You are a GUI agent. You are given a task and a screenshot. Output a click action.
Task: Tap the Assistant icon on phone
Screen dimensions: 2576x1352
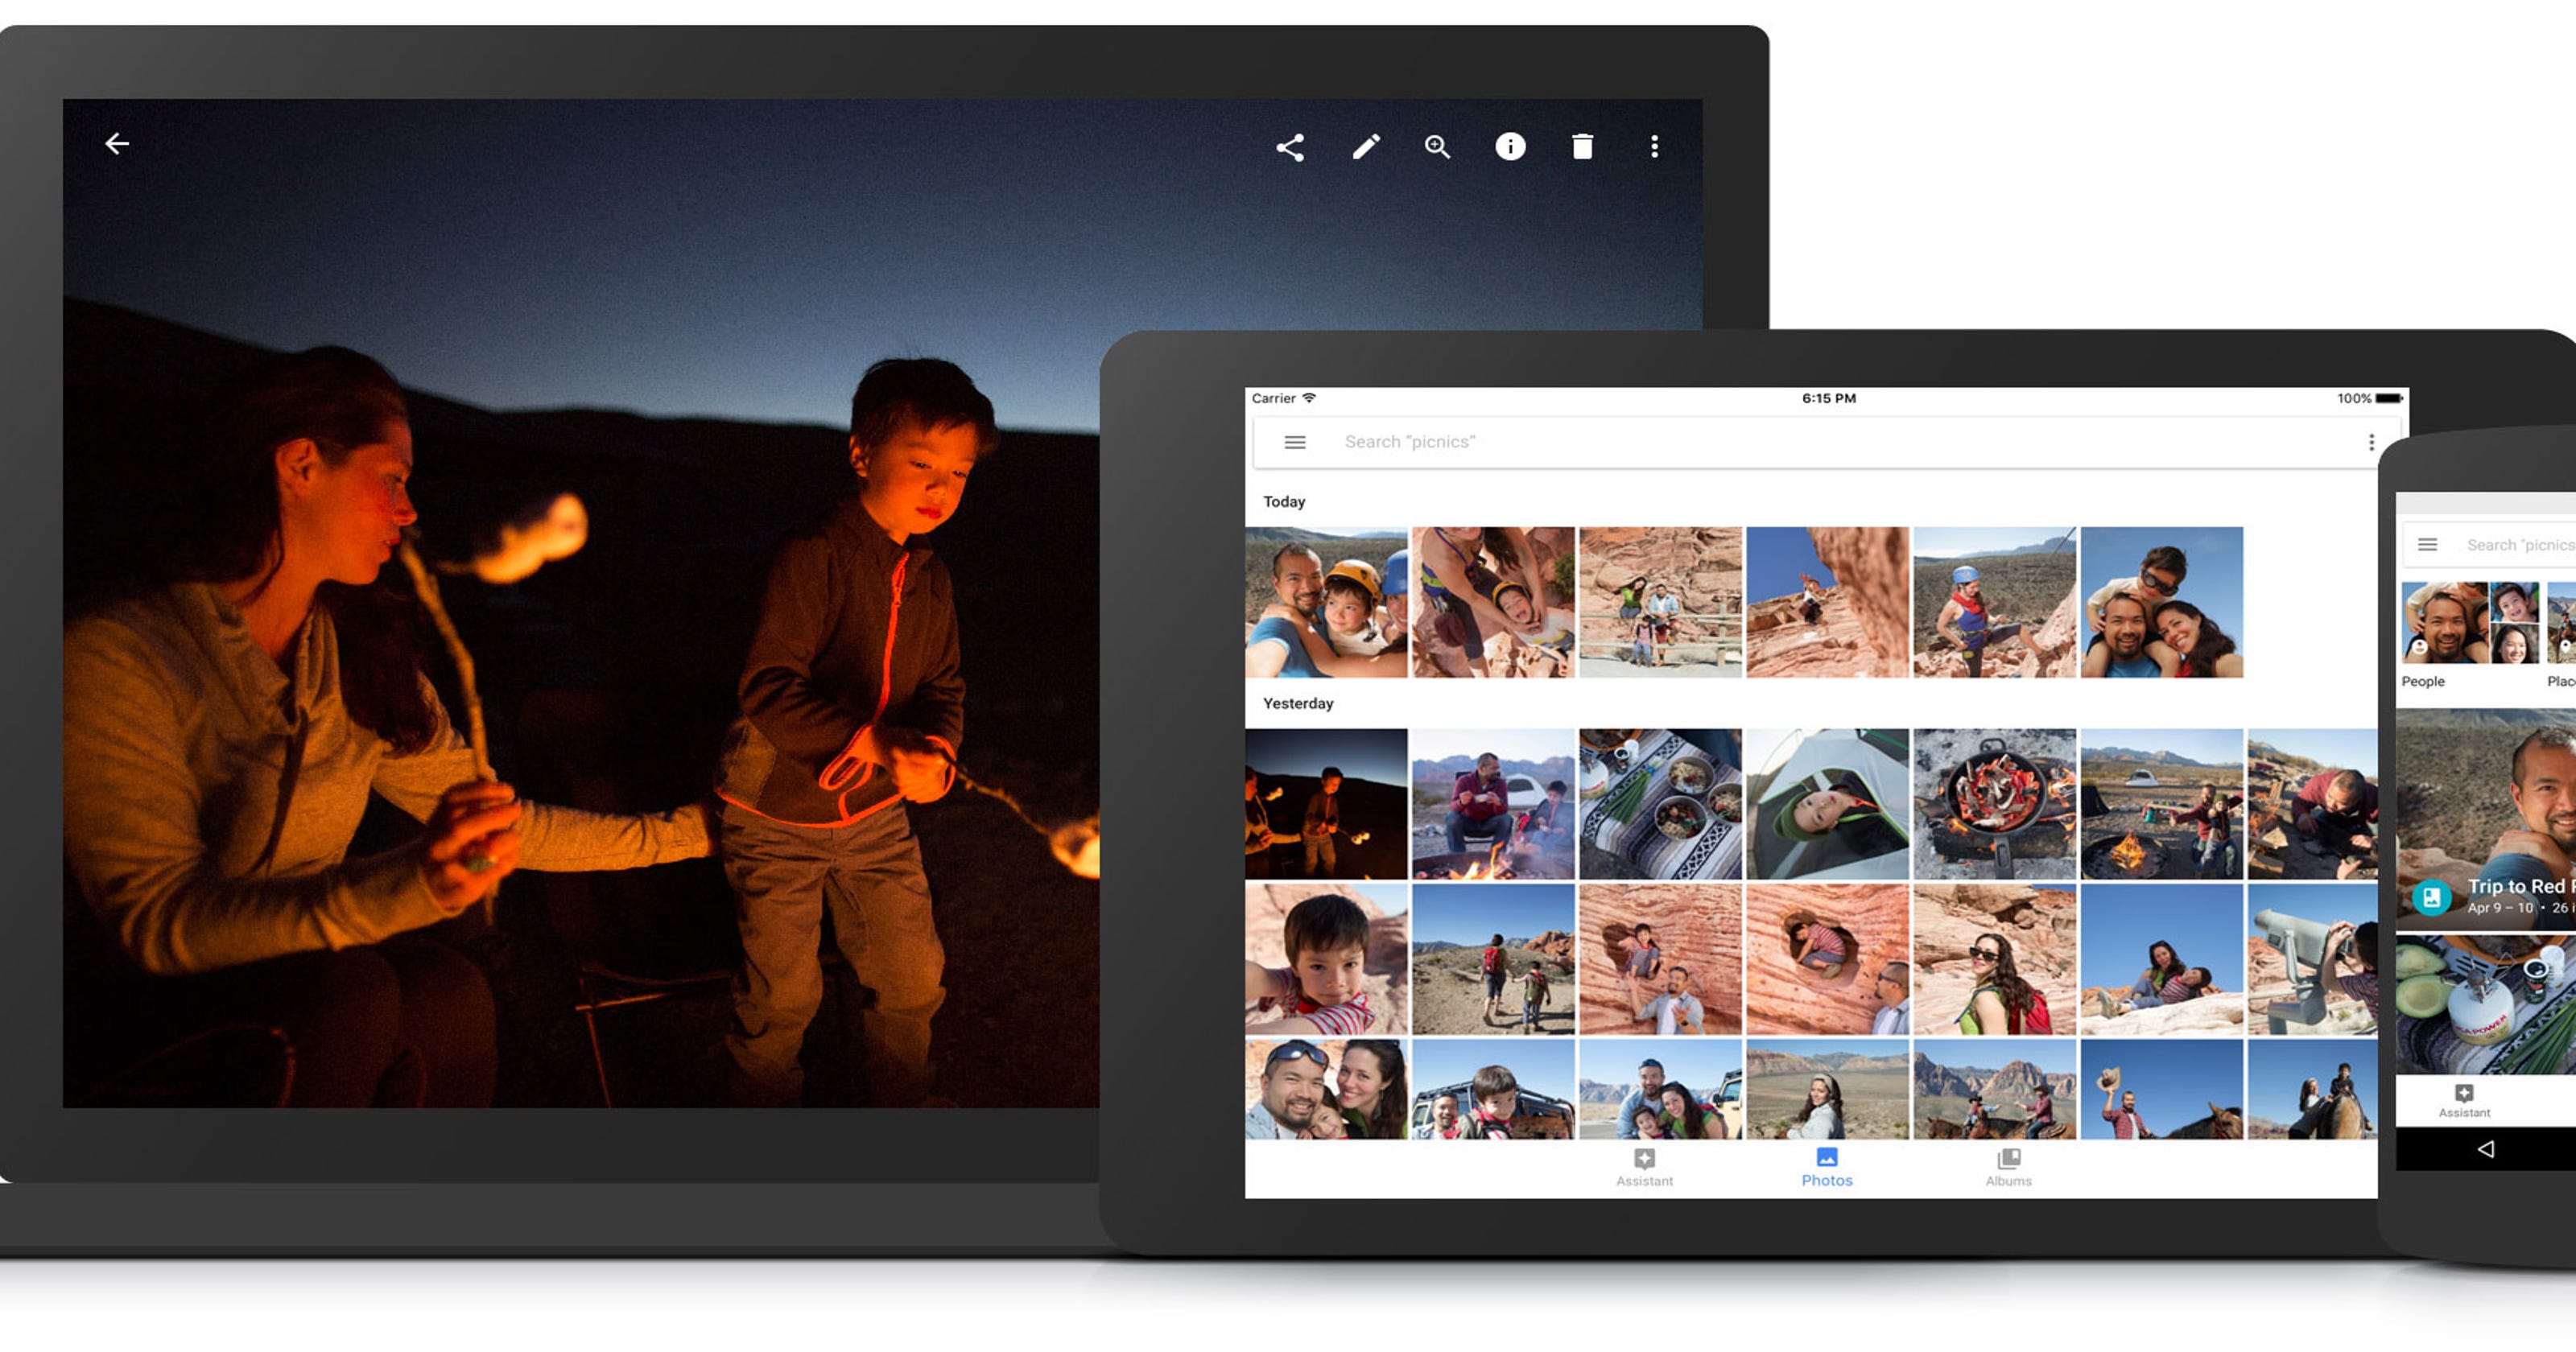tap(2464, 1099)
